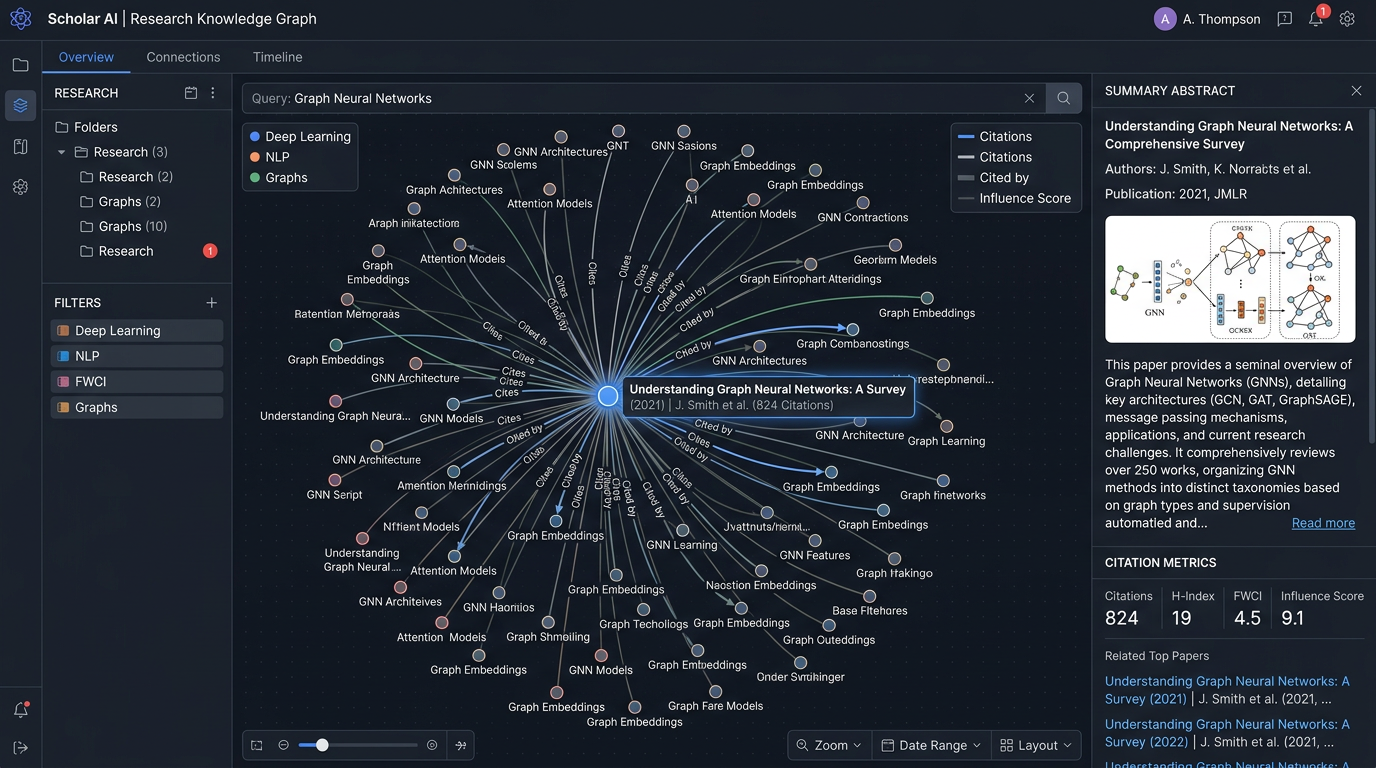Click the graph zoom slider handle

(x=322, y=745)
